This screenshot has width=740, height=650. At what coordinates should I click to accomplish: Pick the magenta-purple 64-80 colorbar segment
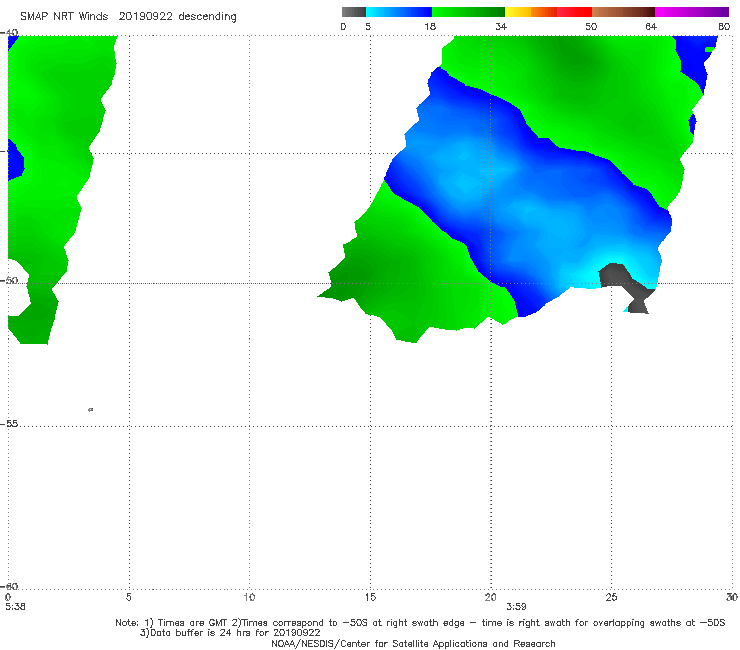coord(692,12)
